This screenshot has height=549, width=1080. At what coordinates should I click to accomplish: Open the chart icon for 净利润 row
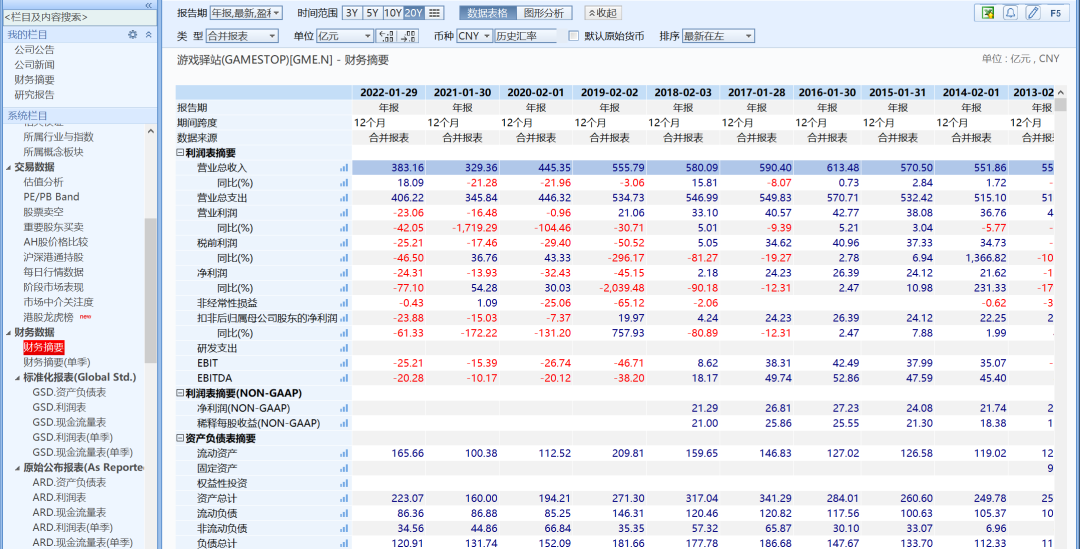(x=344, y=273)
